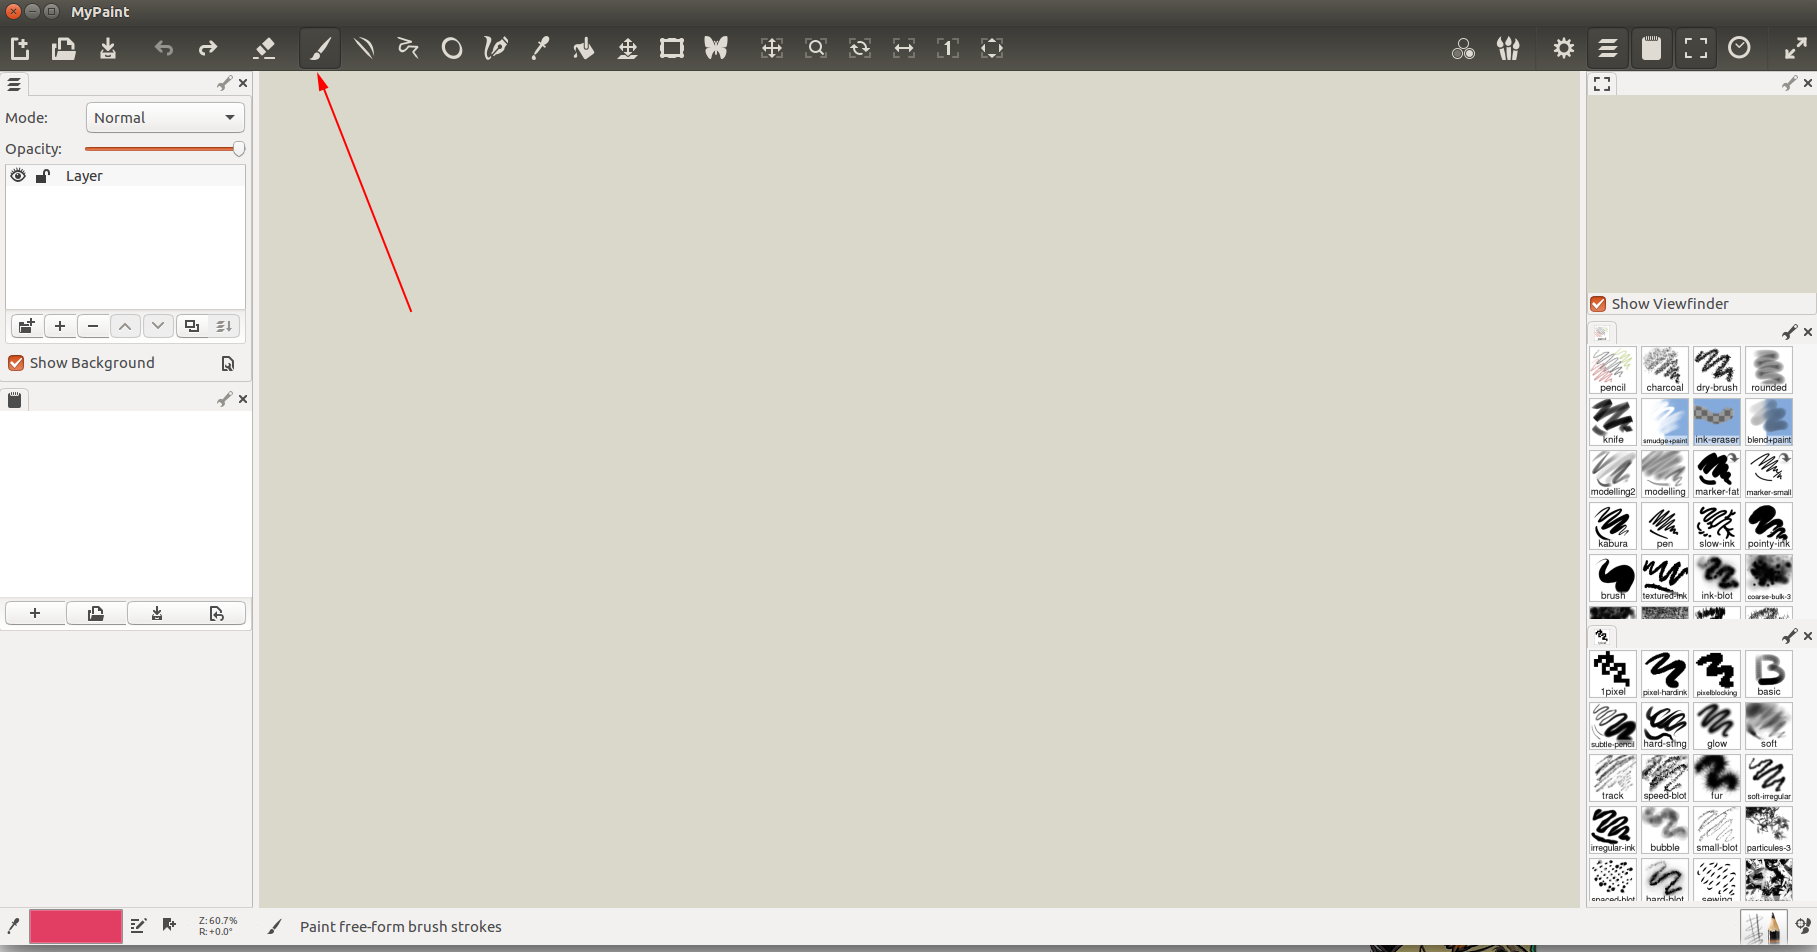The height and width of the screenshot is (952, 1817).
Task: Disable the Show Viewfinder option
Action: (x=1597, y=303)
